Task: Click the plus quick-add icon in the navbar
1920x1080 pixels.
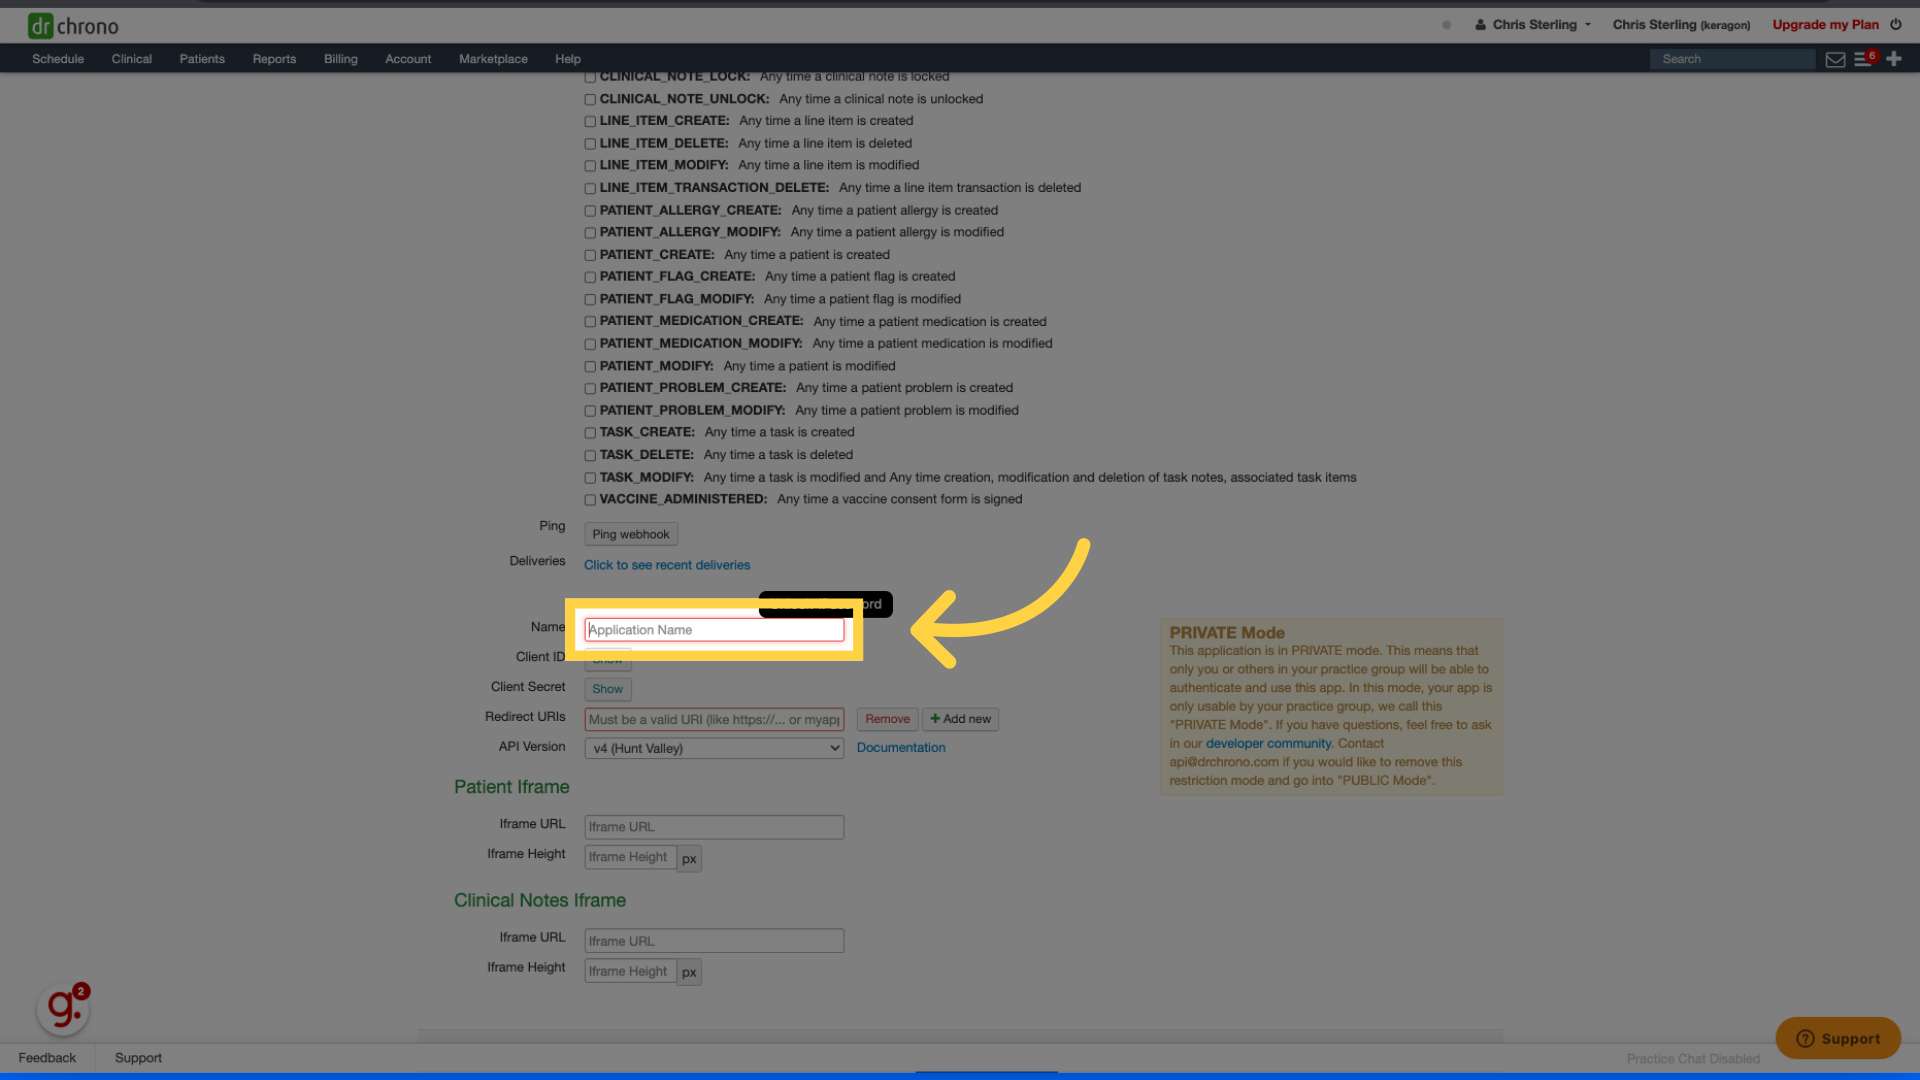Action: (1894, 59)
